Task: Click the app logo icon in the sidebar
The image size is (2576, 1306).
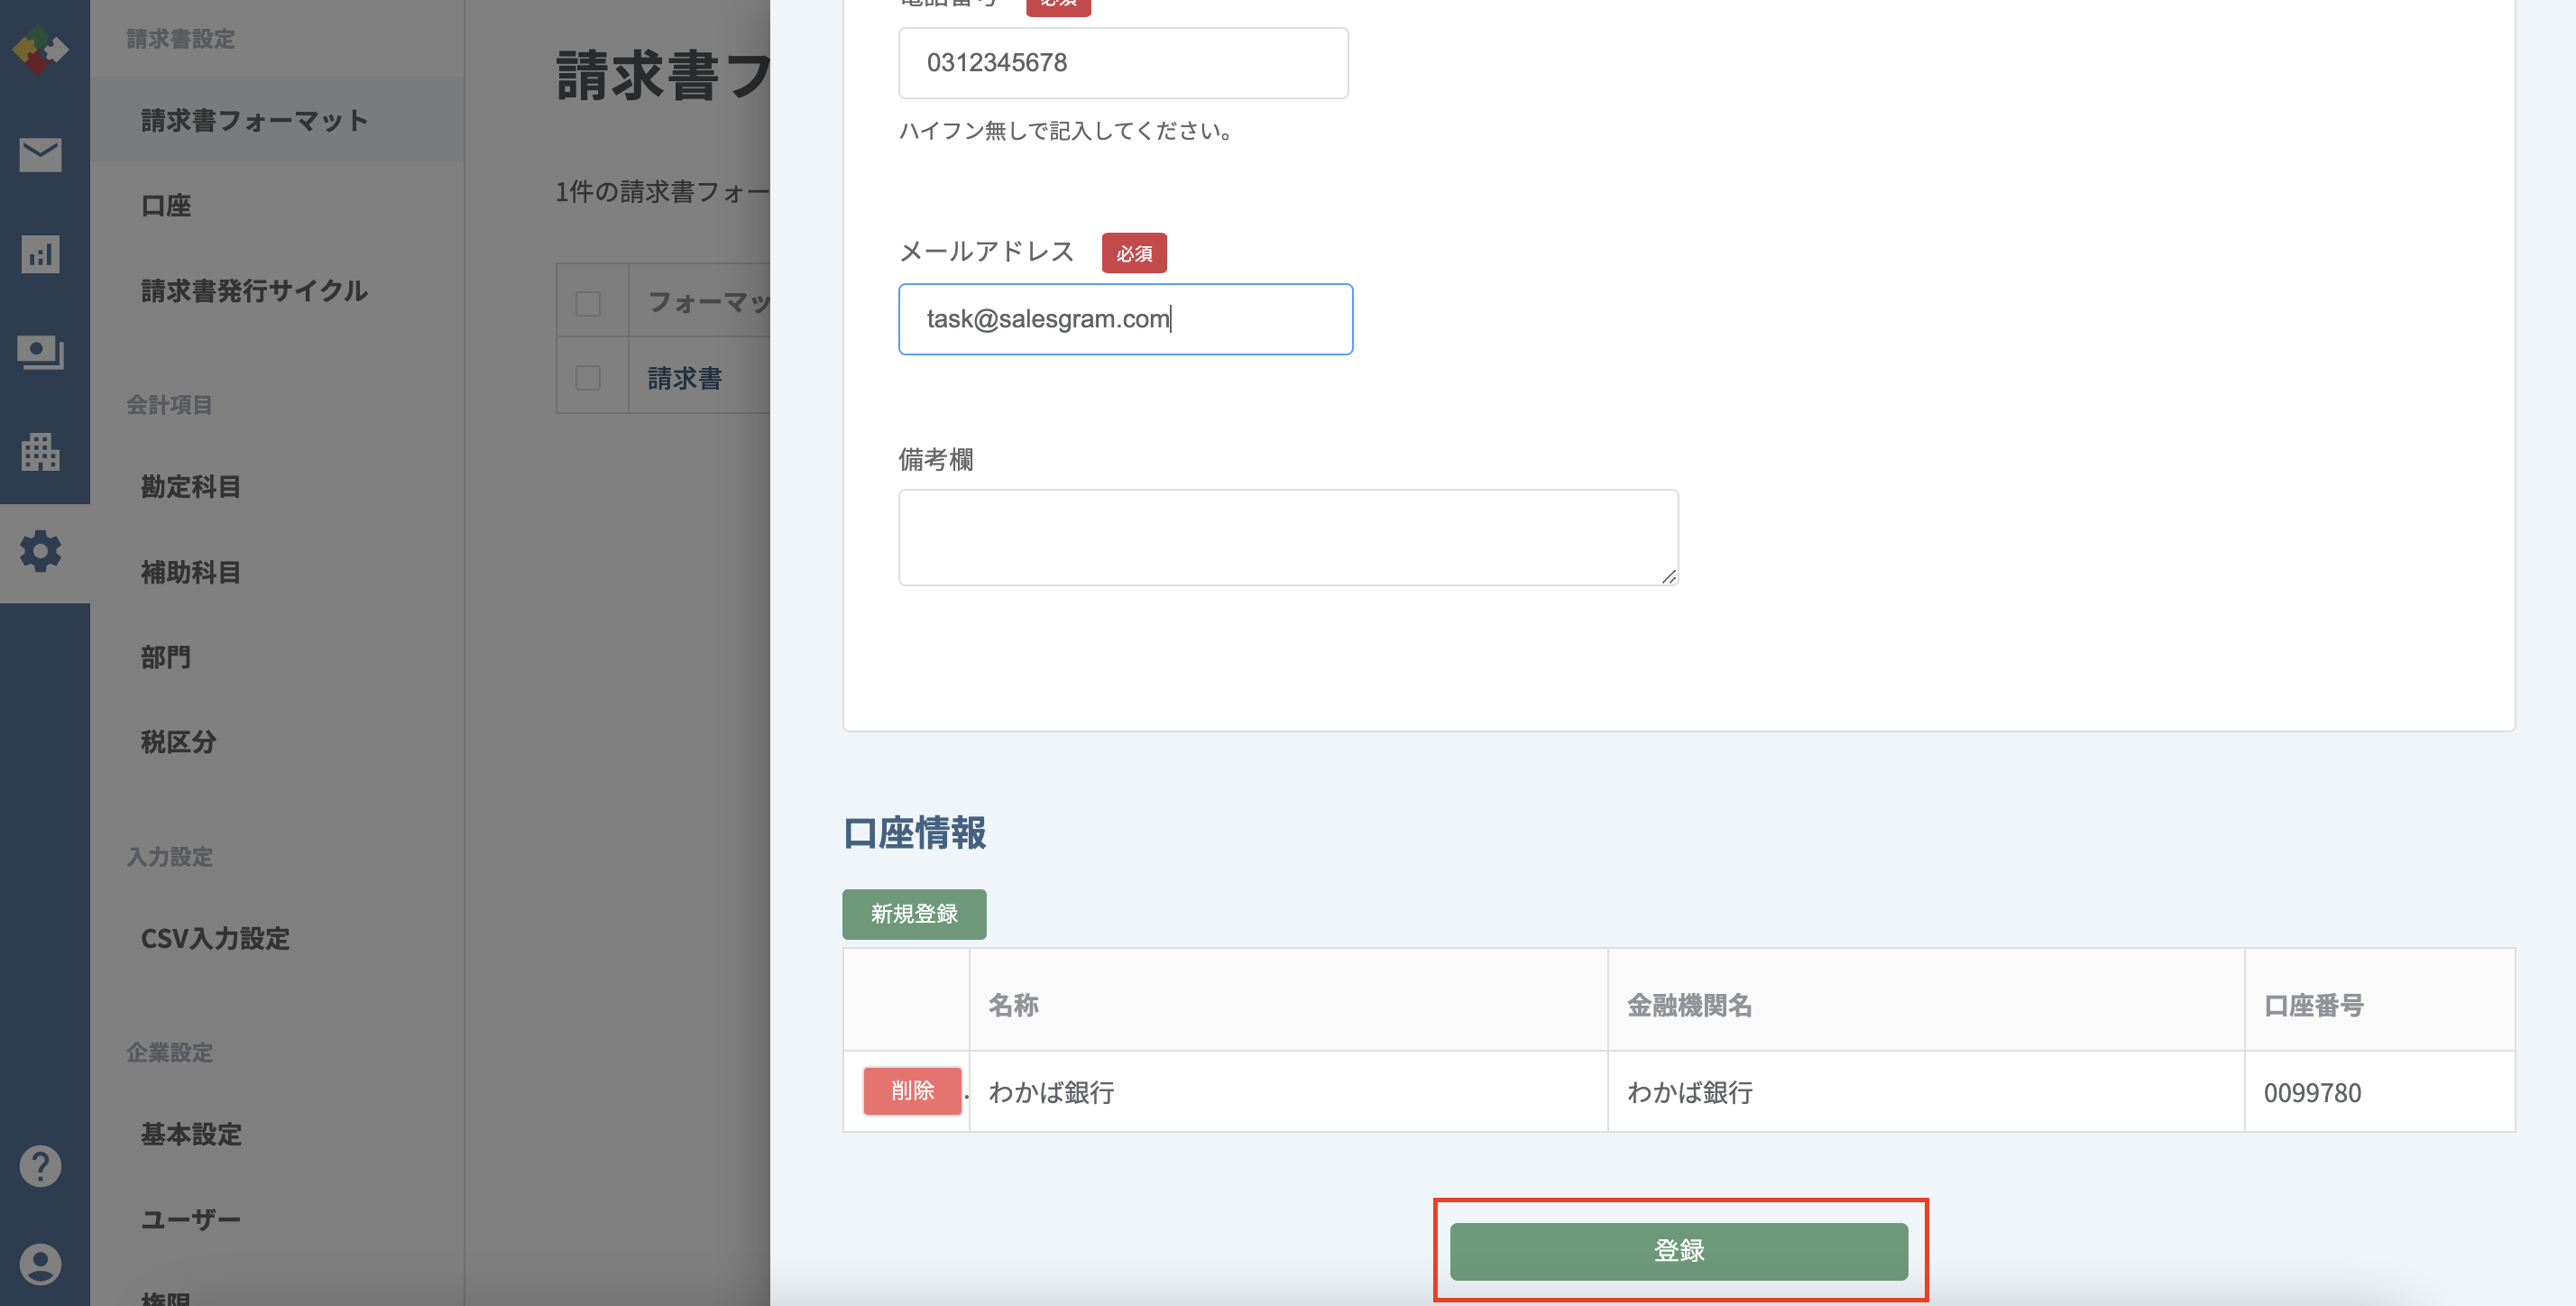Action: [x=40, y=48]
